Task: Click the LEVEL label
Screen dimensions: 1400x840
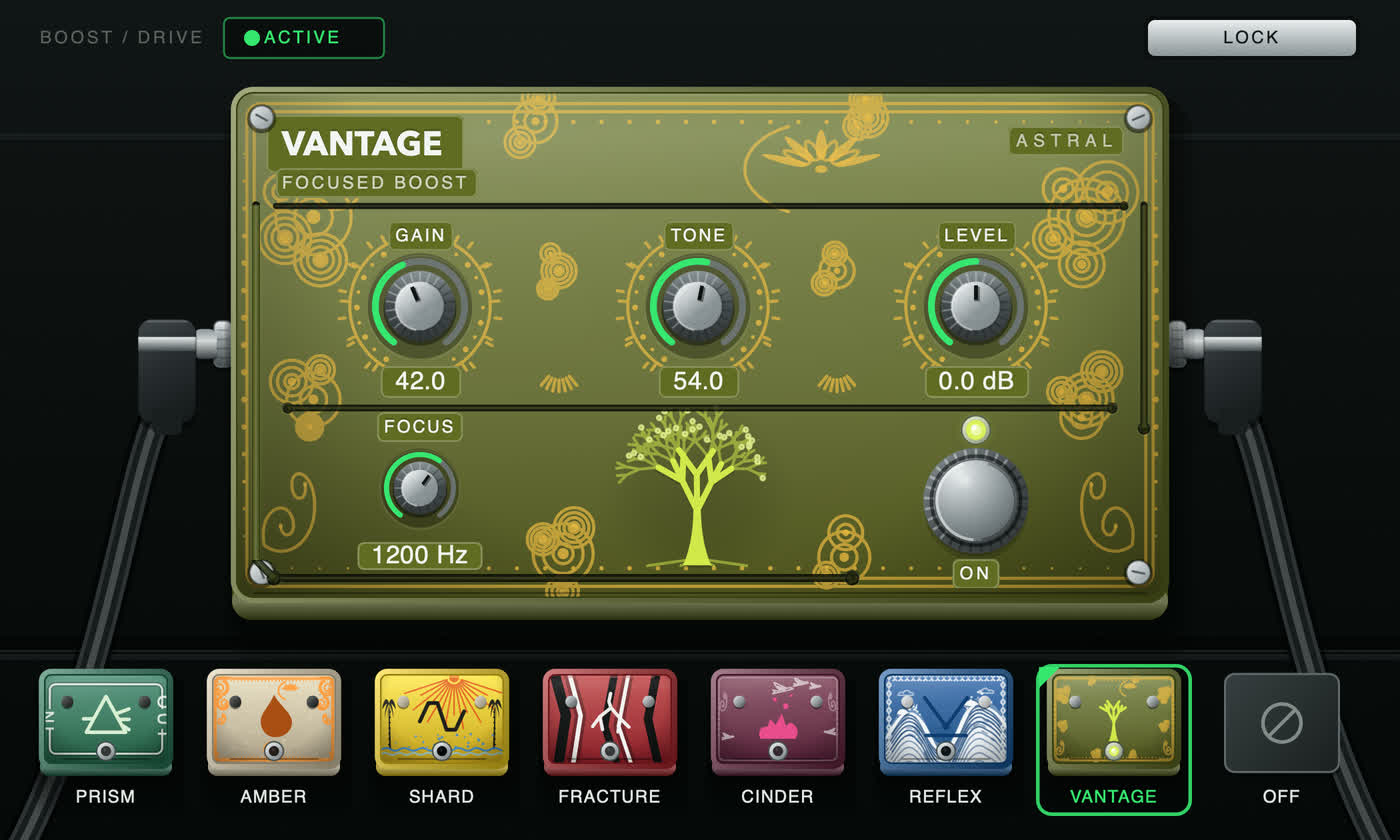Action: [x=976, y=236]
